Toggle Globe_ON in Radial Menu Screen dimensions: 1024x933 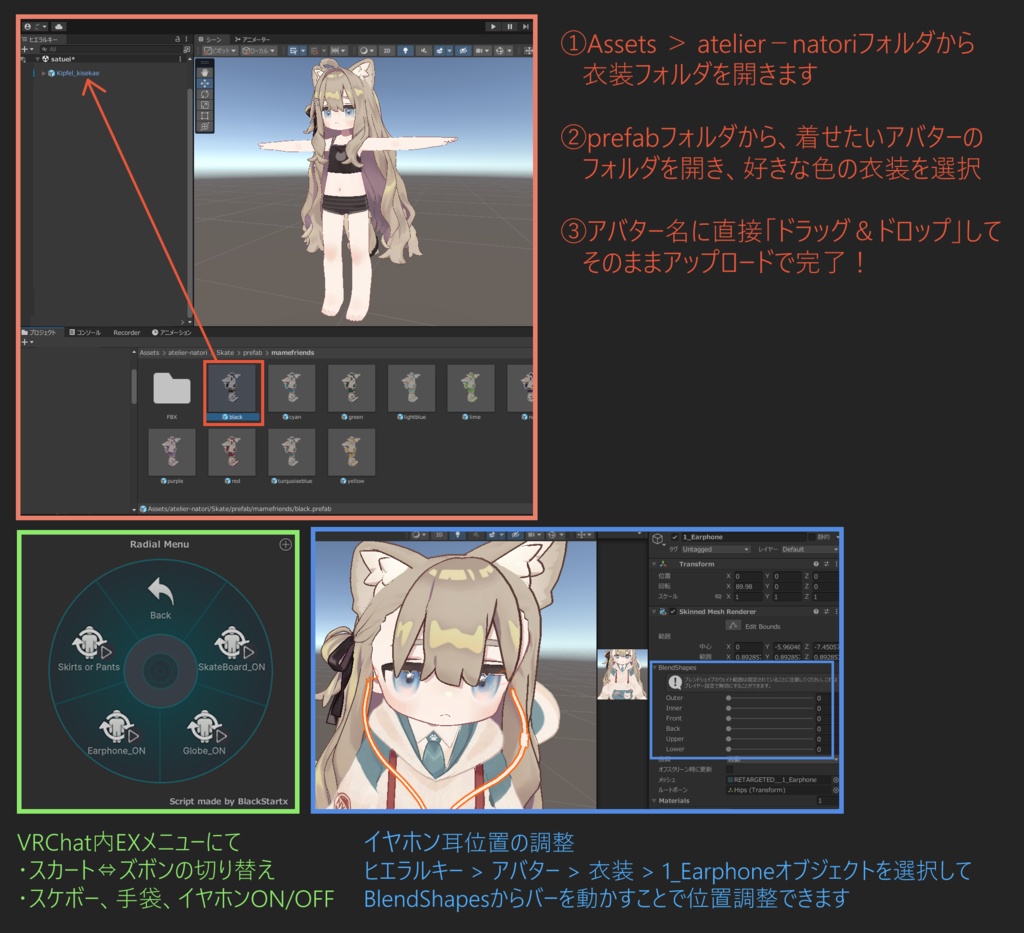pos(204,733)
